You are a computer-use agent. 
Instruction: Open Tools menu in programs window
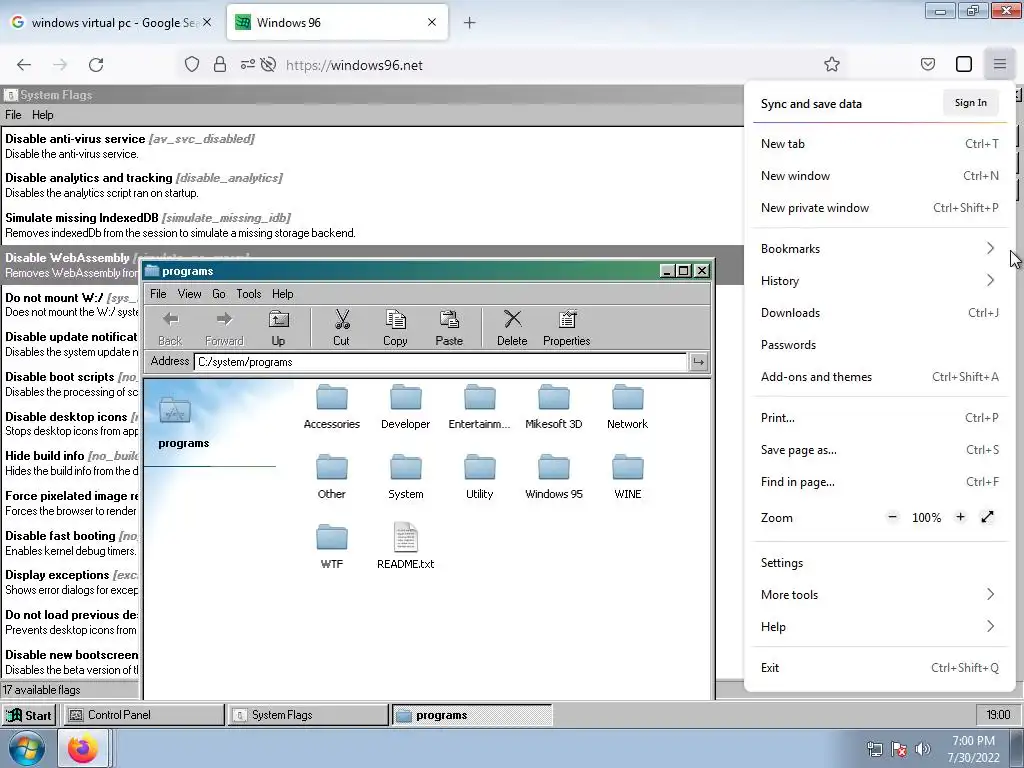[249, 294]
